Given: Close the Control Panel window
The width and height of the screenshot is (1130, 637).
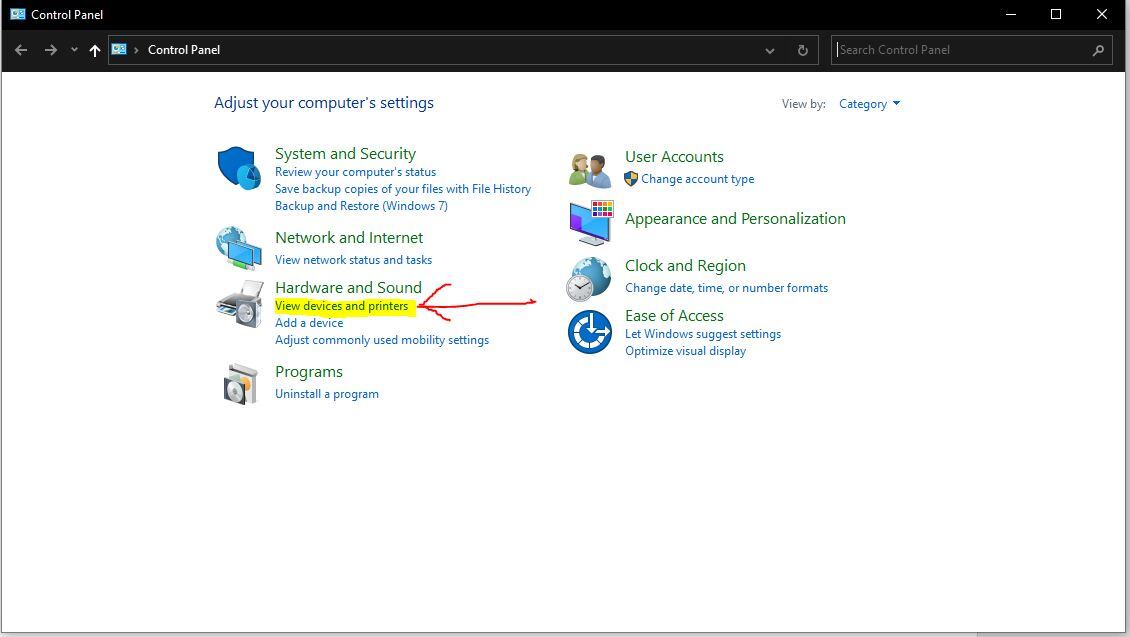Looking at the screenshot, I should [1102, 14].
